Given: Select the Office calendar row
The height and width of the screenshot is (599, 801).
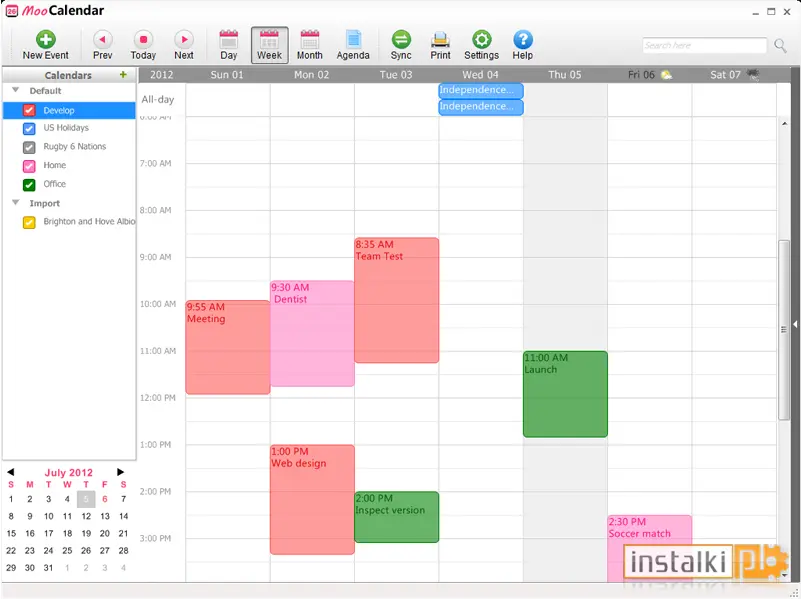Looking at the screenshot, I should pos(69,184).
